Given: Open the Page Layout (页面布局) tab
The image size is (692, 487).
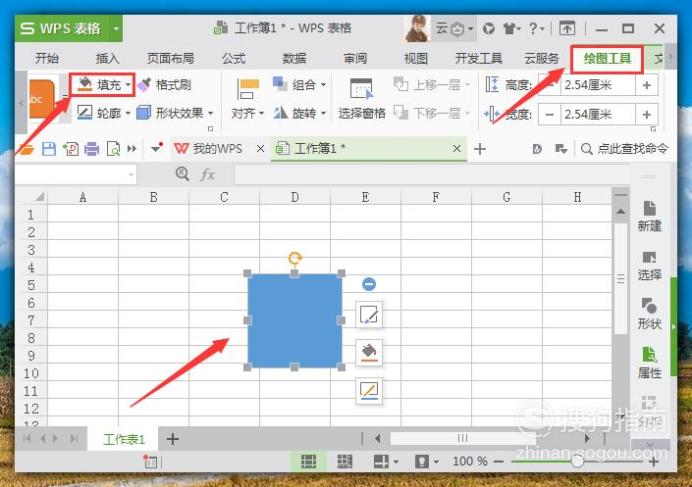Looking at the screenshot, I should pyautogui.click(x=170, y=58).
